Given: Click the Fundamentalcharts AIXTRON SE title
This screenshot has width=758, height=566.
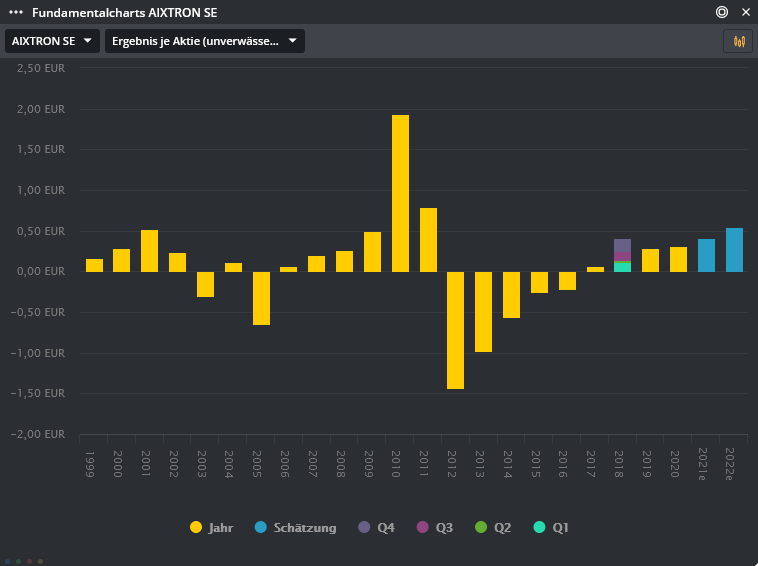Looking at the screenshot, I should click(125, 13).
